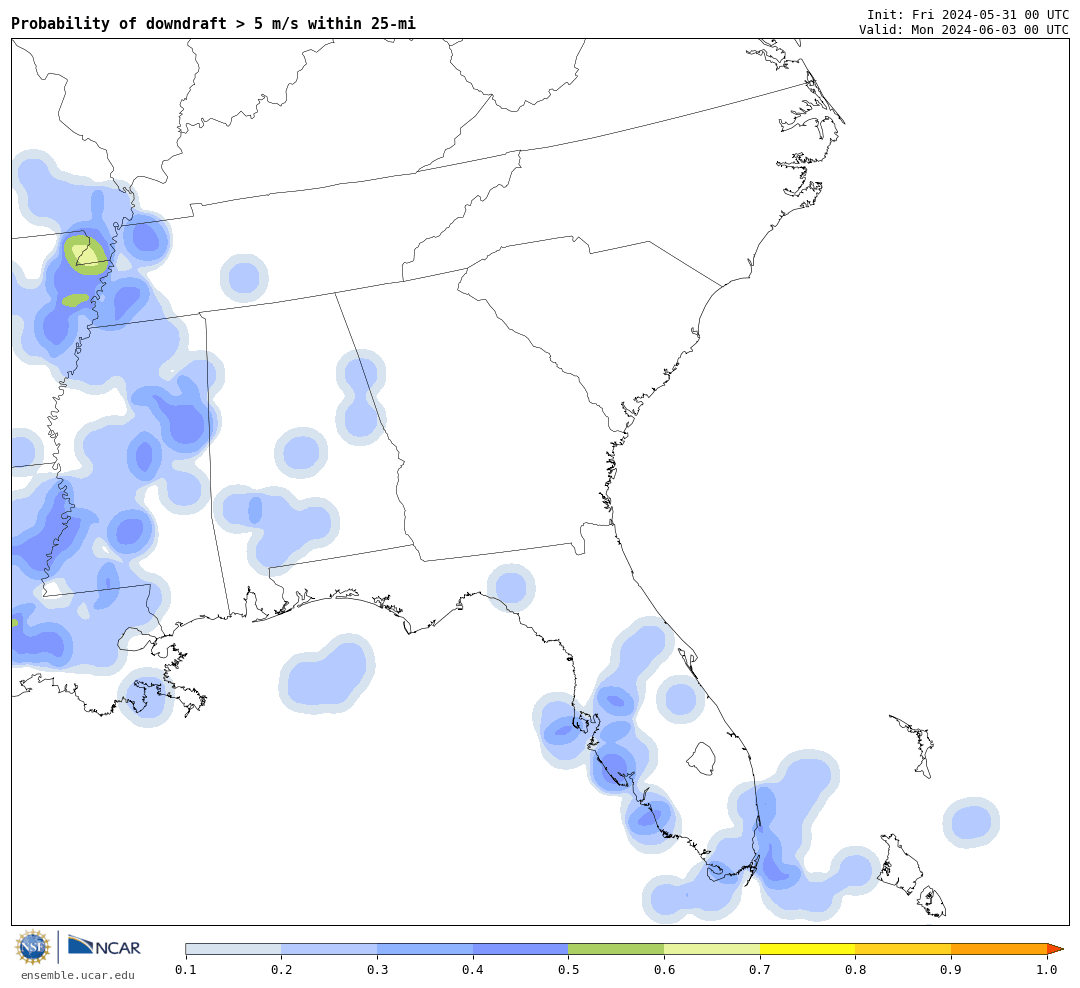Click the 0.6–0.7 pale yellow colorbar segment
The image size is (1080, 988).
coord(712,949)
